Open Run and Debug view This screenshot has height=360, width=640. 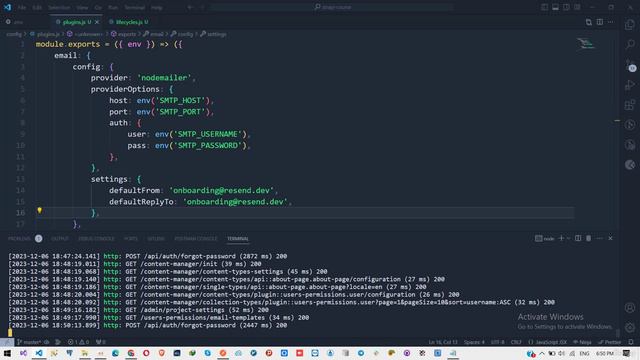[x=630, y=85]
